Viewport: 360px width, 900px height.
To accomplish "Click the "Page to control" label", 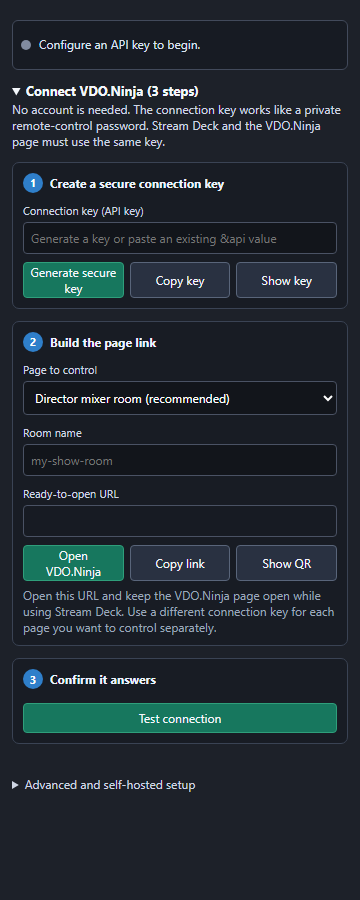I will tap(60, 370).
